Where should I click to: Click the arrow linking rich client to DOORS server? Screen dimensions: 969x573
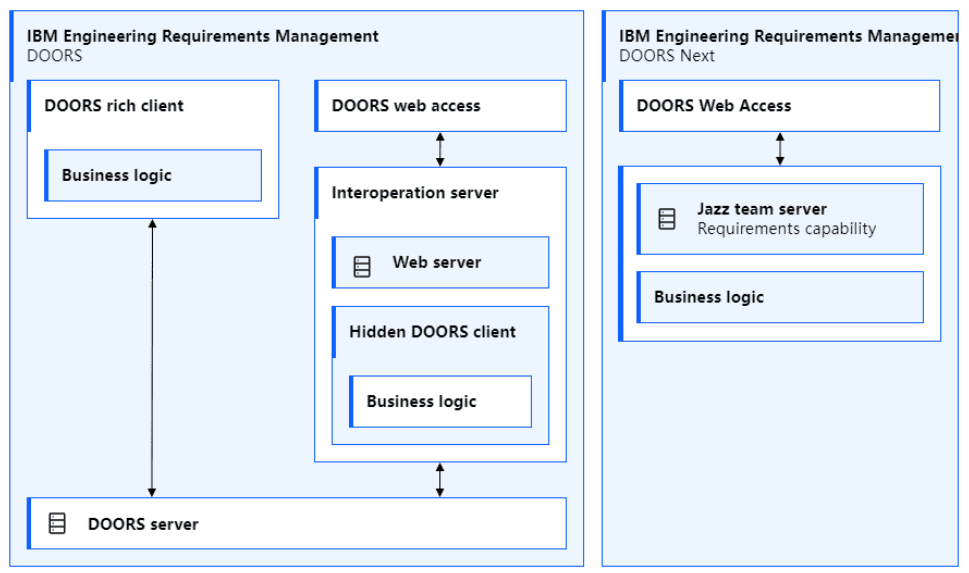[152, 358]
